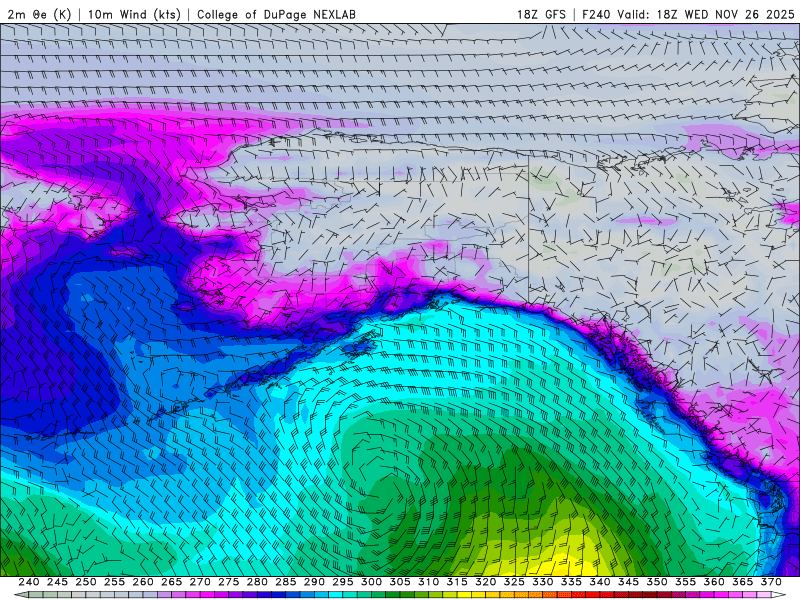Click the 360 value on the color scale
This screenshot has width=800, height=600.
pos(714,582)
